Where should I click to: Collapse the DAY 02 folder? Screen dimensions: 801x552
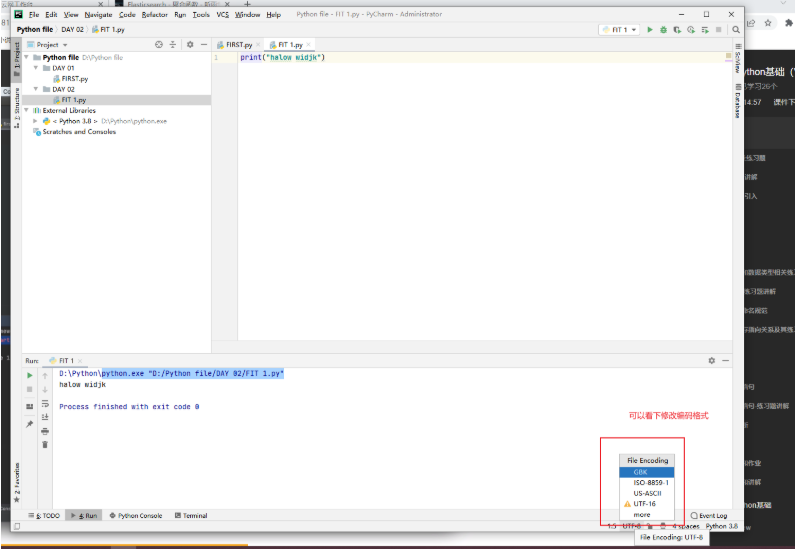(x=36, y=89)
